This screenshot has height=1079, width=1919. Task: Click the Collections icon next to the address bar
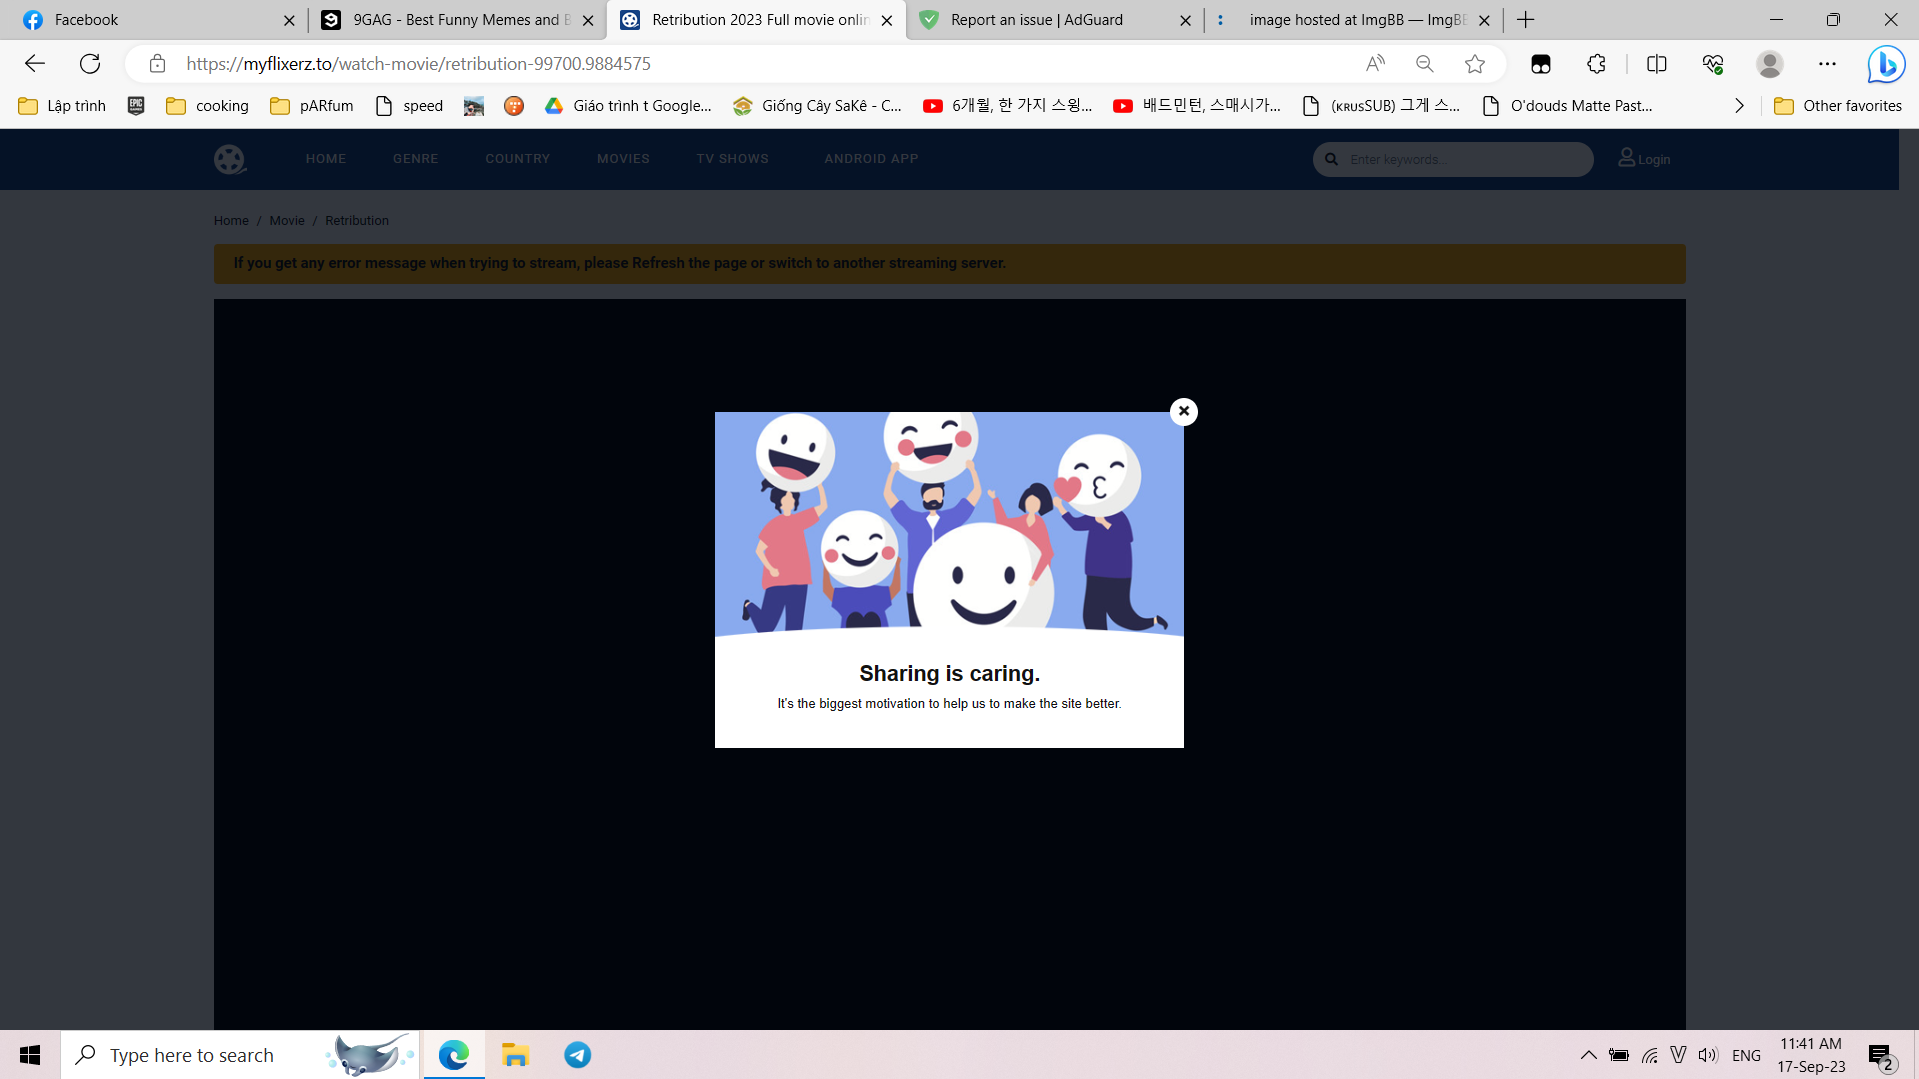point(1540,63)
